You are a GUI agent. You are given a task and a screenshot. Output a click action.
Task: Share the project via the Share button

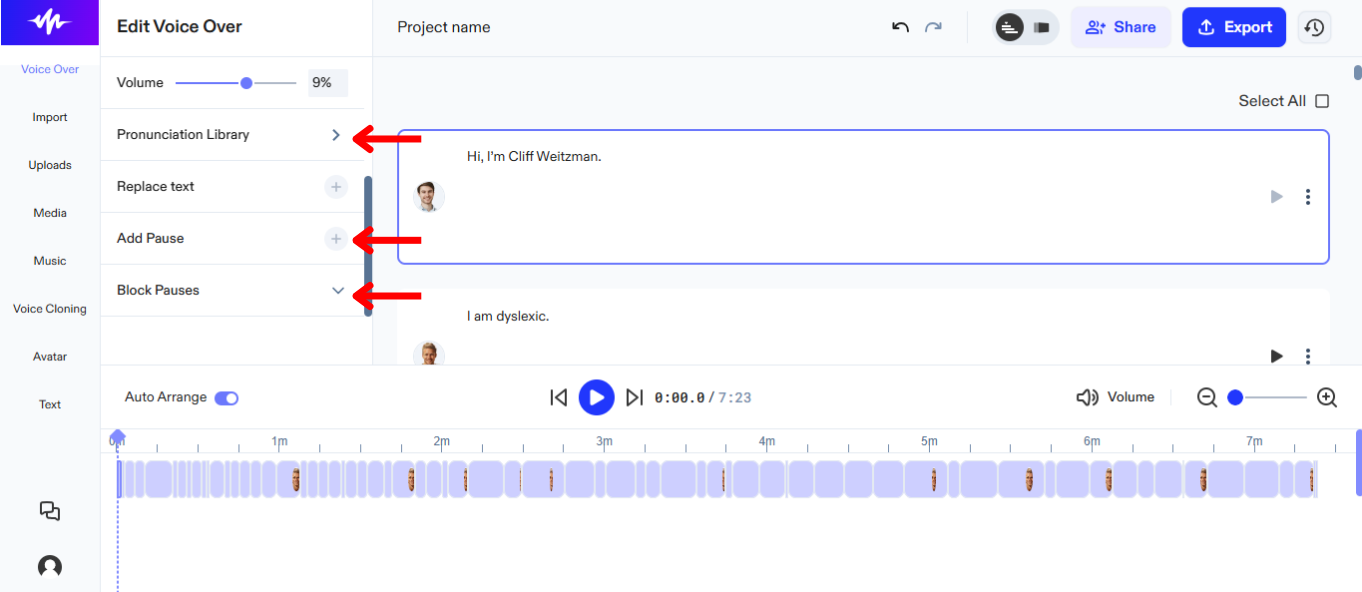click(x=1120, y=27)
